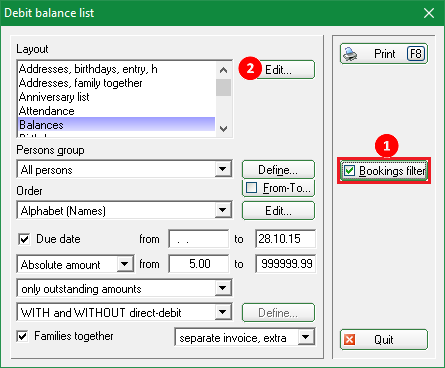Open the WITH and WITHOUT direct-debit dropdown
The image size is (445, 368).
[223, 312]
